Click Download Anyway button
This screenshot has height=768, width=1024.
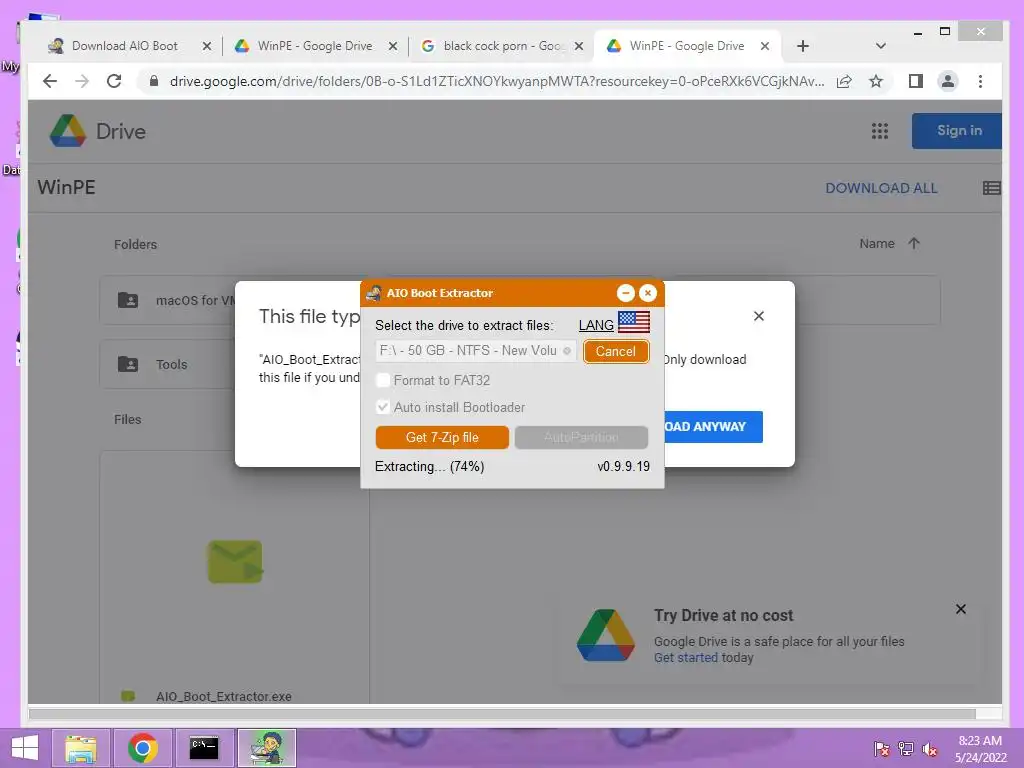point(713,426)
